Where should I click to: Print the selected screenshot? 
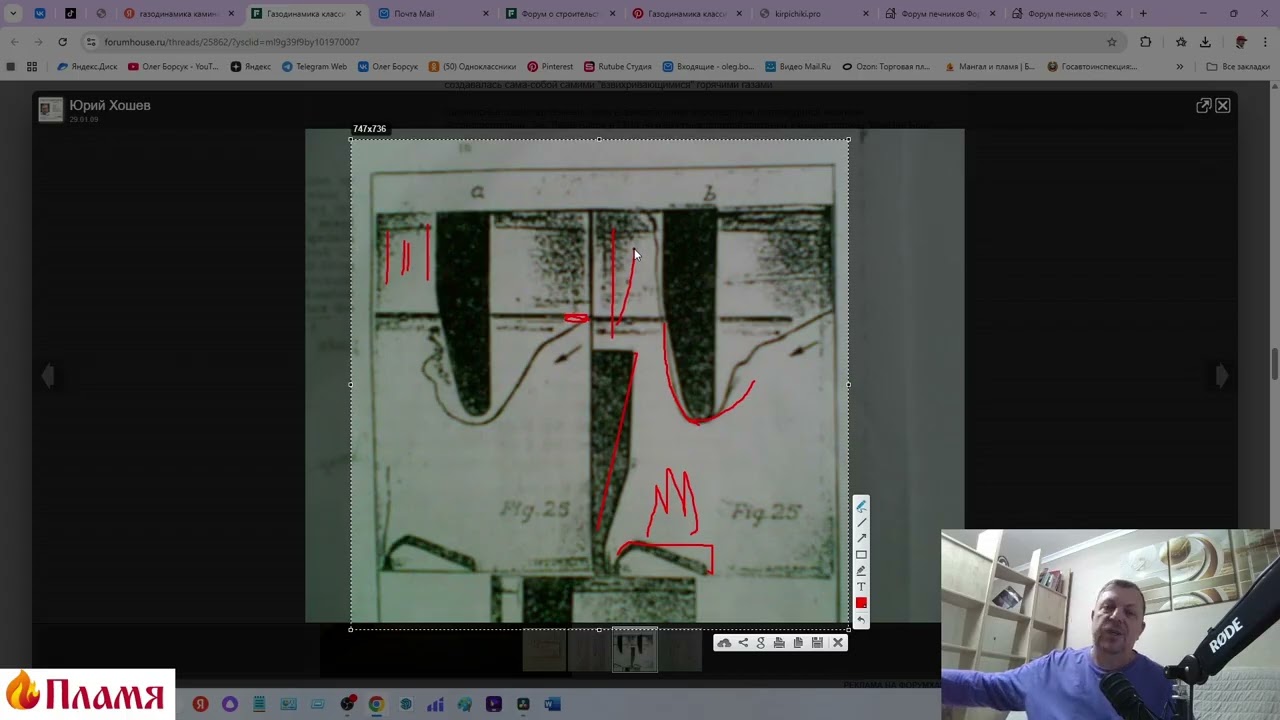coord(779,643)
